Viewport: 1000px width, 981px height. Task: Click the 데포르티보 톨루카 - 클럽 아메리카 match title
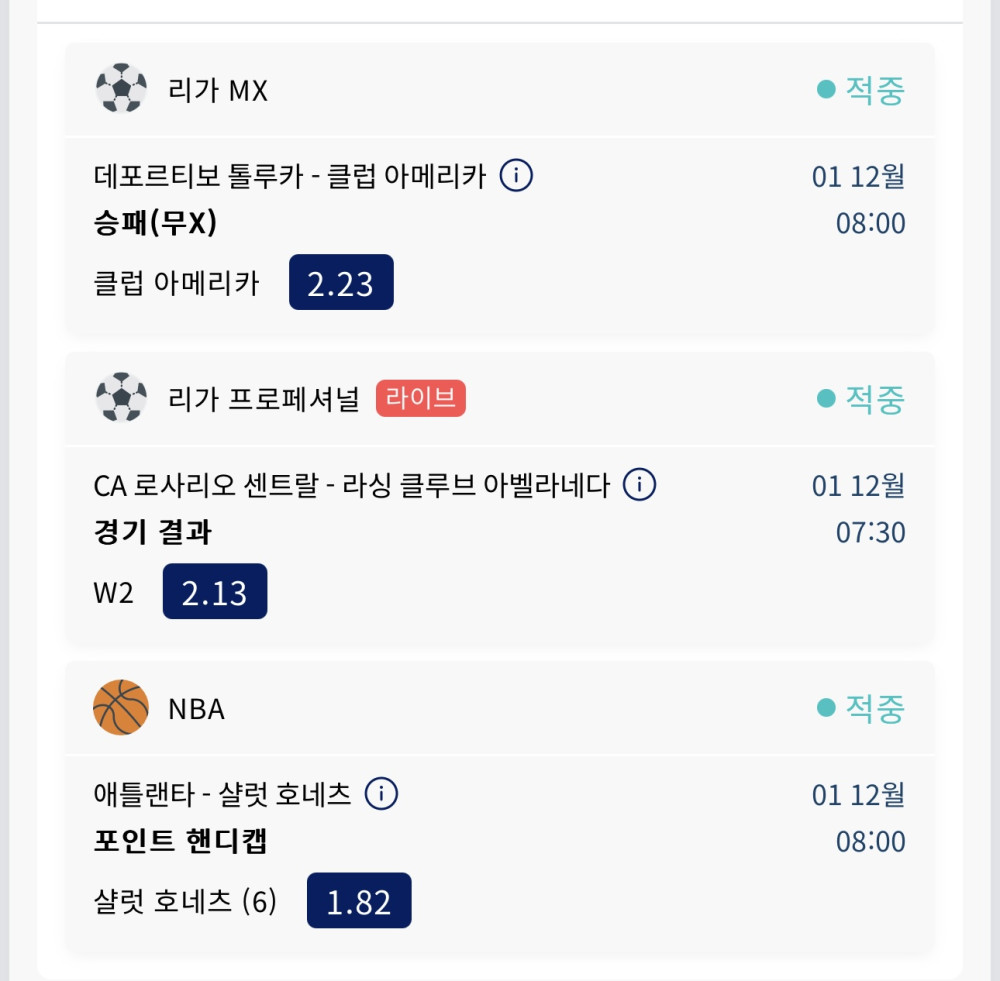290,177
